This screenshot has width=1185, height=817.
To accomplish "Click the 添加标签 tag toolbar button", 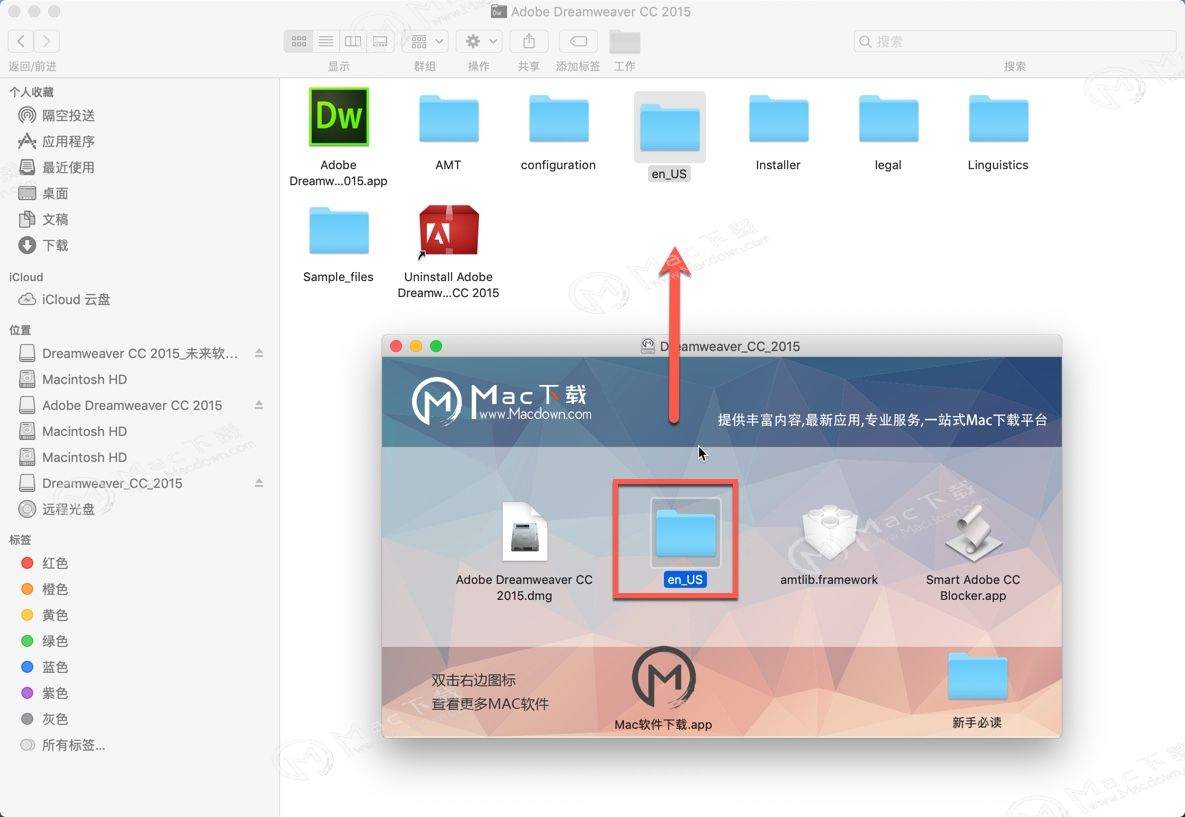I will (578, 41).
